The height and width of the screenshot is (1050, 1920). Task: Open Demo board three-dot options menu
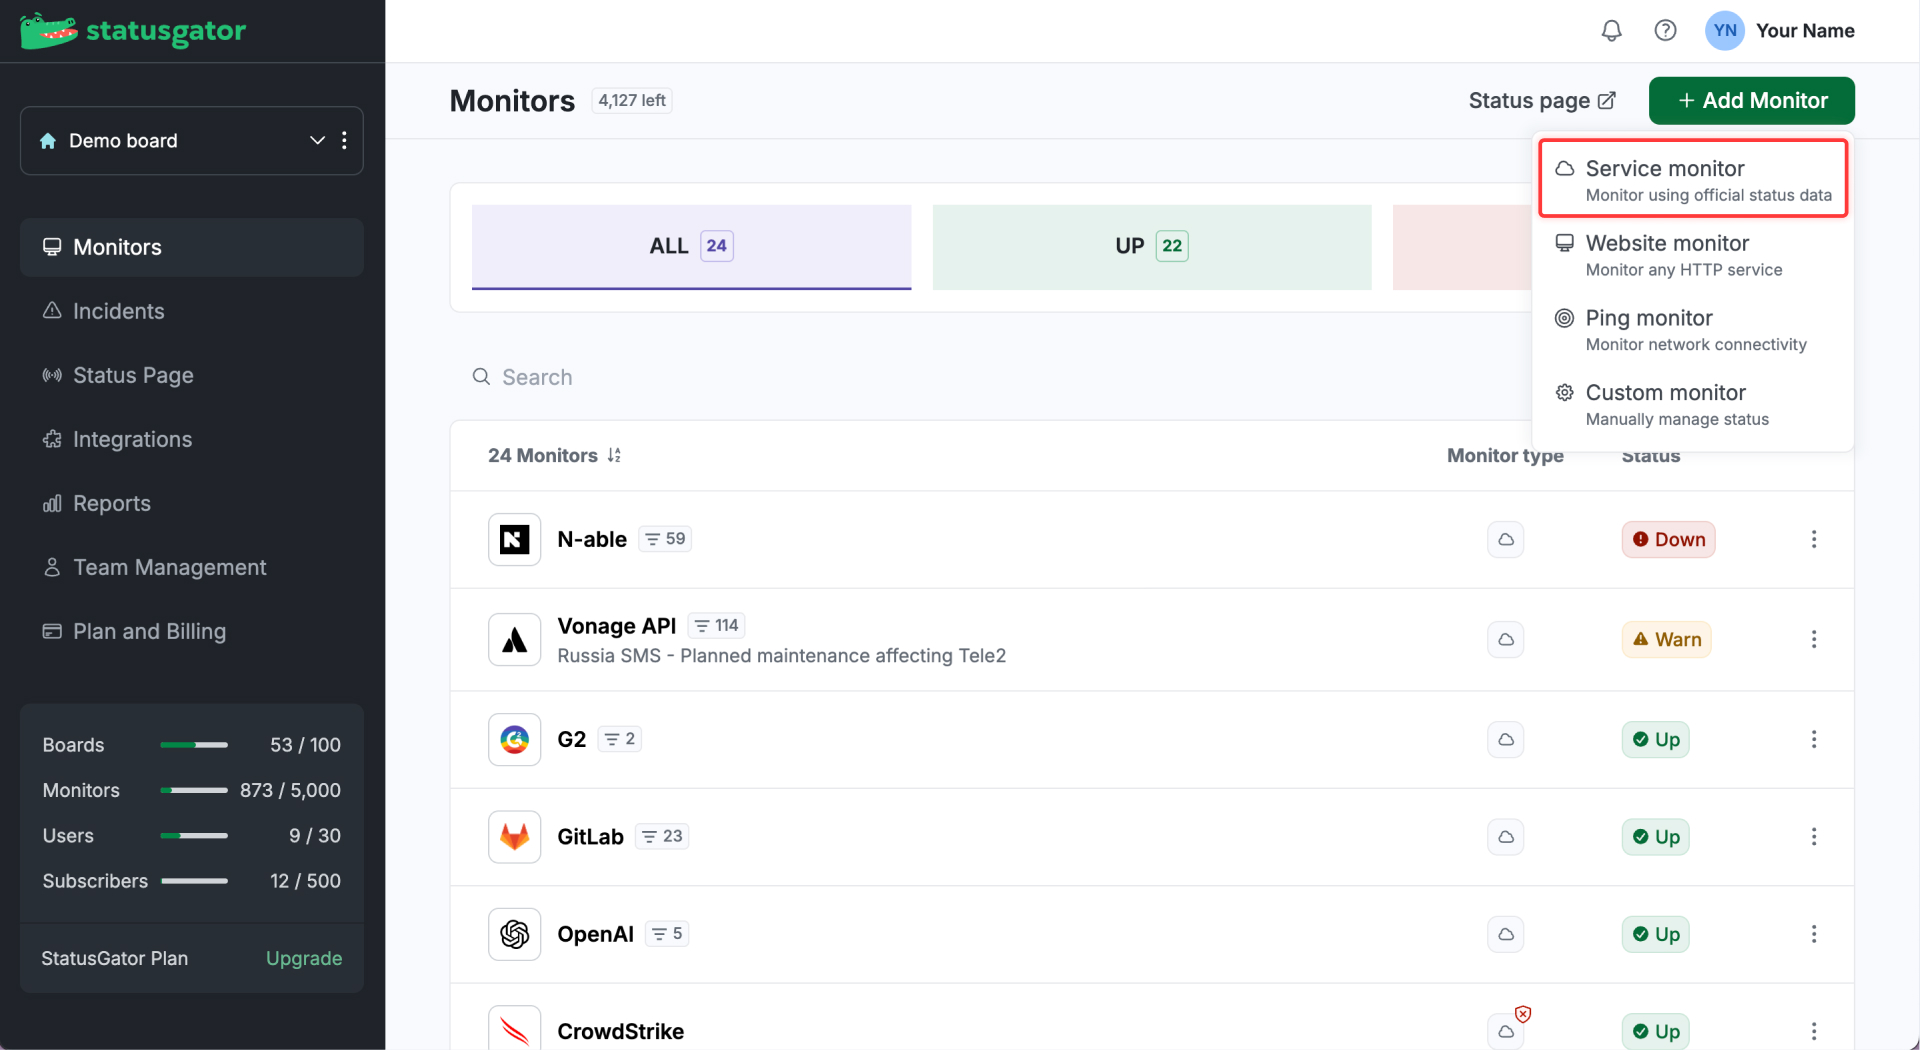[x=344, y=141]
